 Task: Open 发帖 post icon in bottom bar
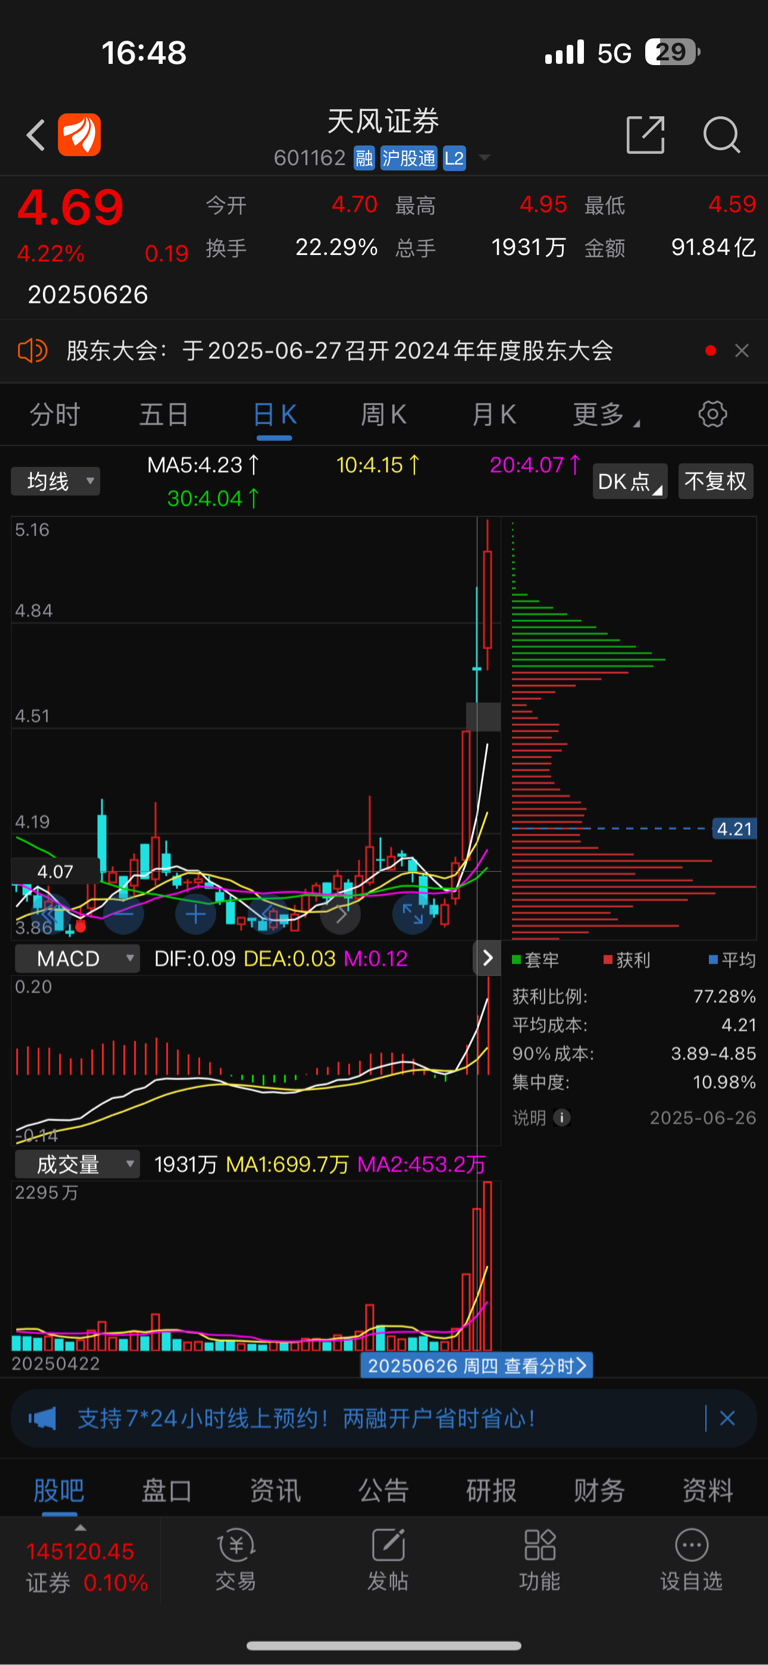click(x=388, y=1558)
